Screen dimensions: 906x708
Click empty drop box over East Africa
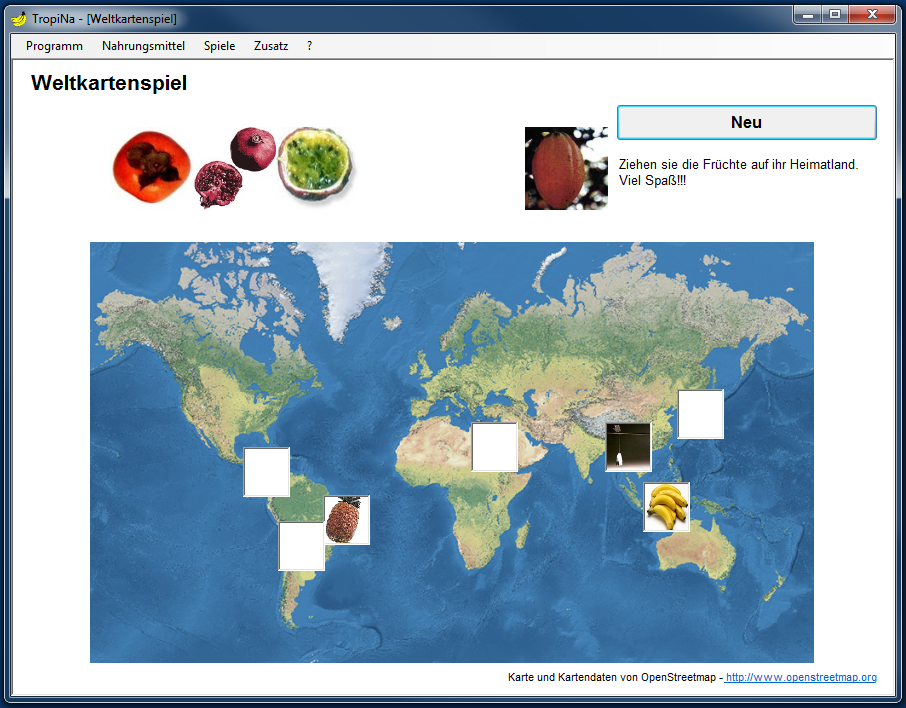[494, 447]
